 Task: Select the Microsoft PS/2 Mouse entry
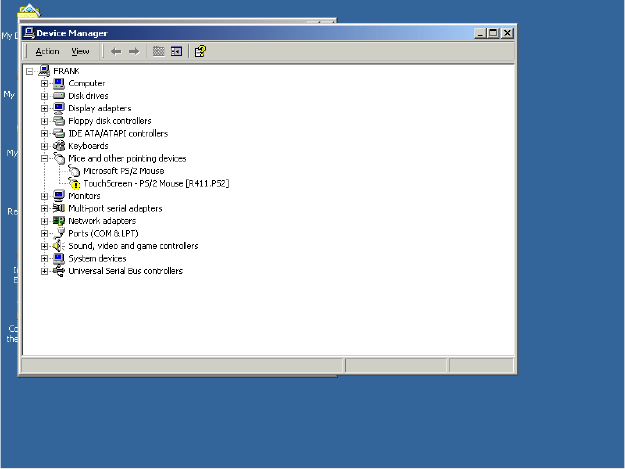[x=124, y=171]
